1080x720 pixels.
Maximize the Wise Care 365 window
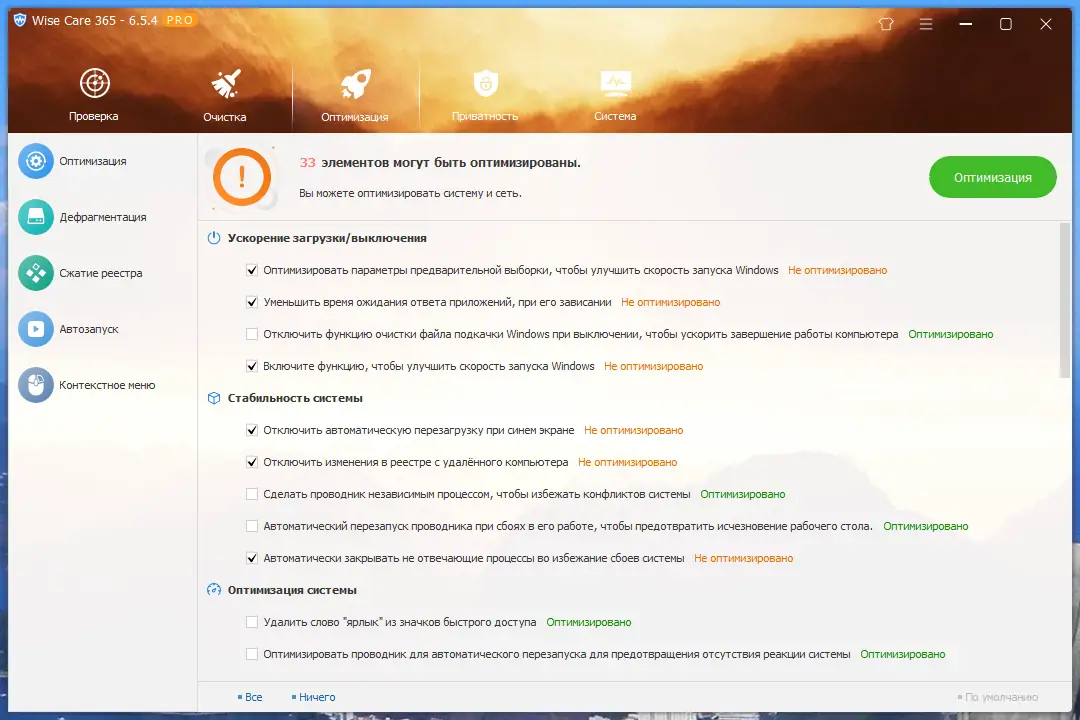tap(1006, 24)
